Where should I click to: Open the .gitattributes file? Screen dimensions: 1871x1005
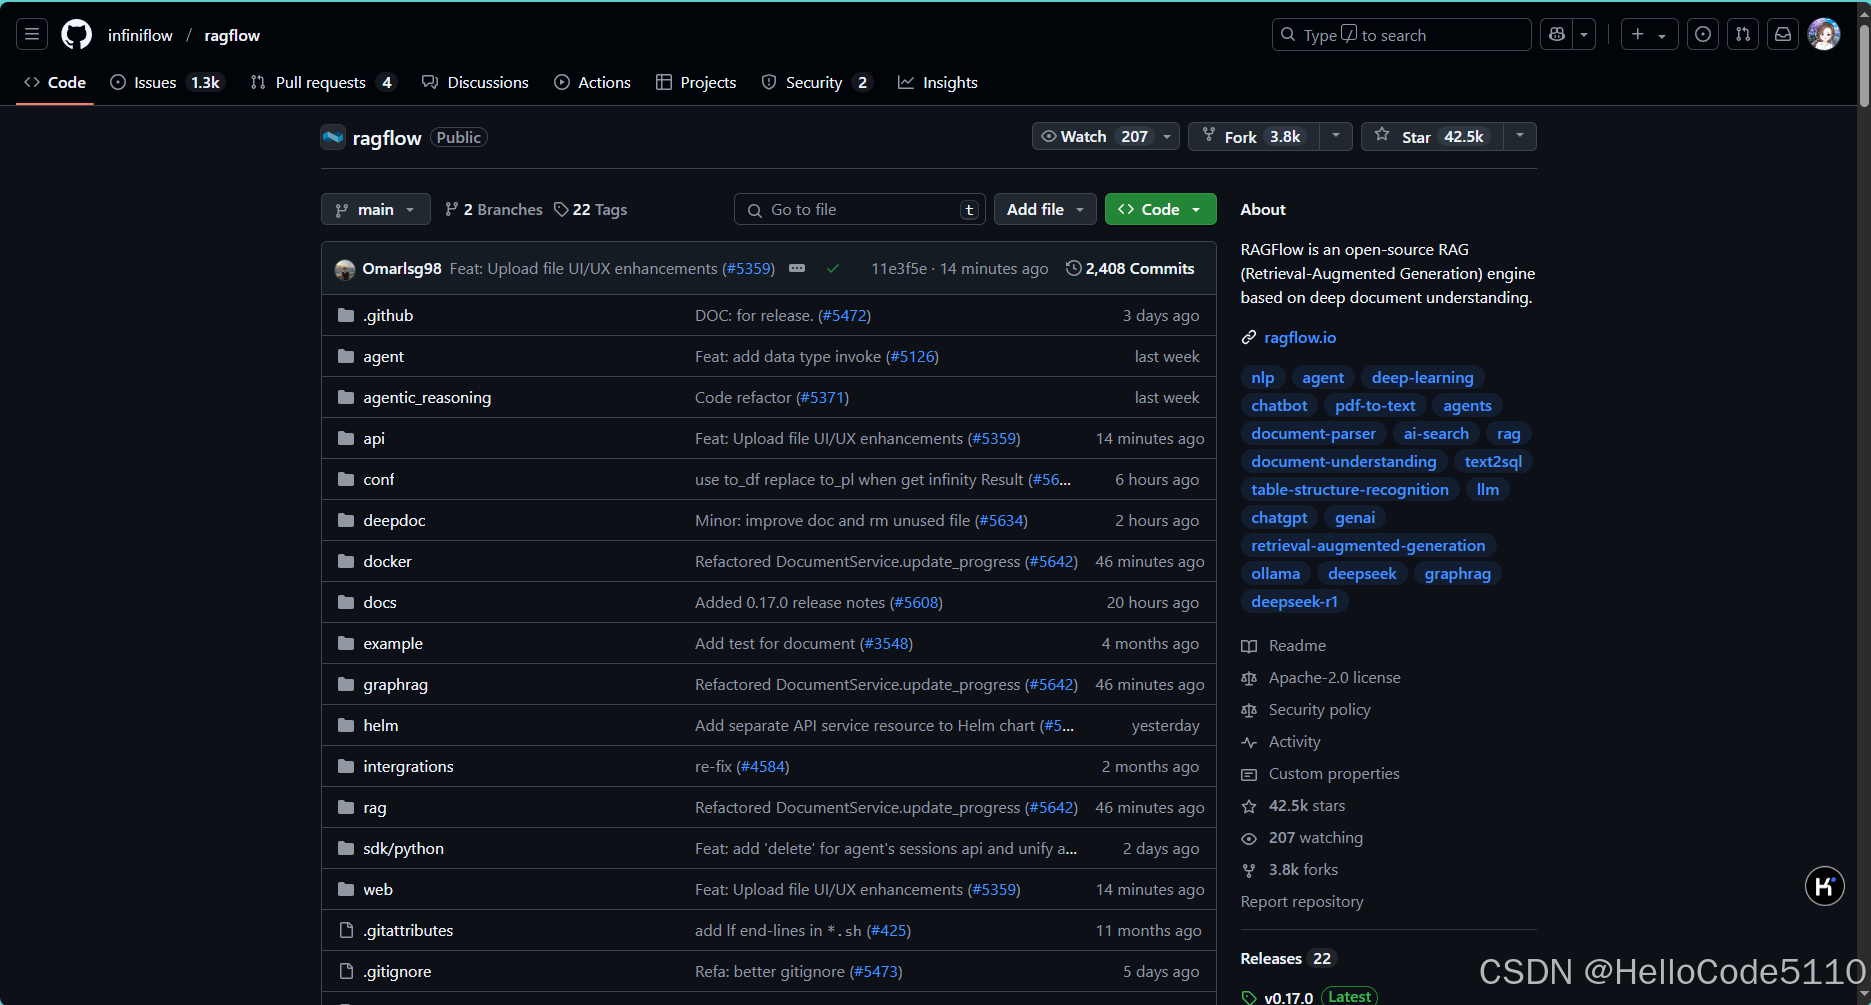[x=408, y=930]
